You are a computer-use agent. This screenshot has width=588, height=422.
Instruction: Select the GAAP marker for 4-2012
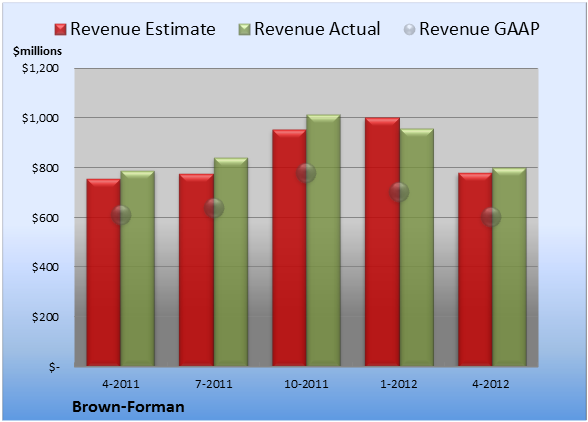pyautogui.click(x=491, y=217)
